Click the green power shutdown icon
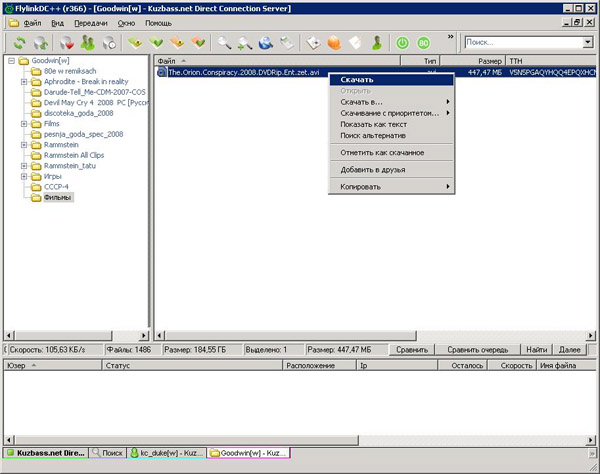This screenshot has height=474, width=600. point(402,43)
